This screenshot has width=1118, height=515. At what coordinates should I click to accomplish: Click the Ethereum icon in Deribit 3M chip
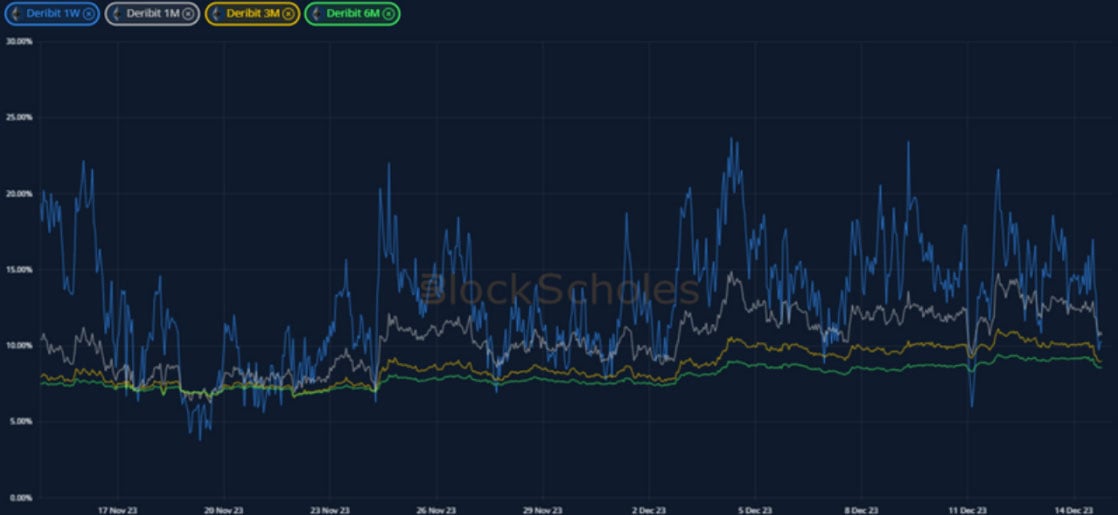pyautogui.click(x=217, y=14)
